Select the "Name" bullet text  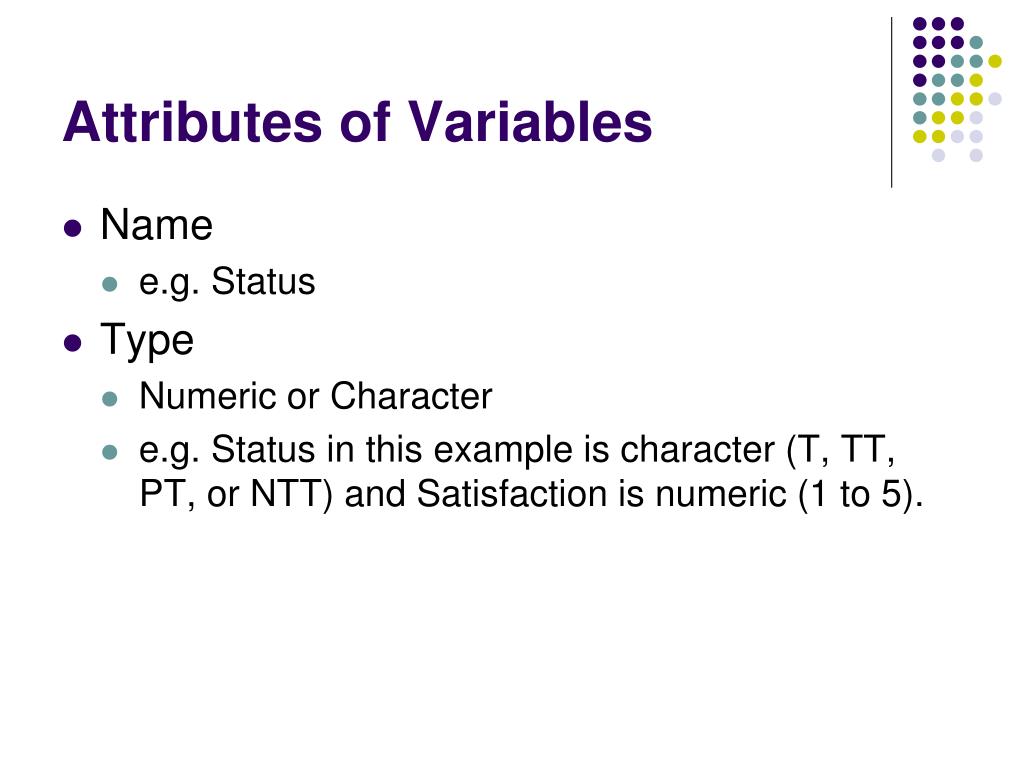(x=156, y=226)
